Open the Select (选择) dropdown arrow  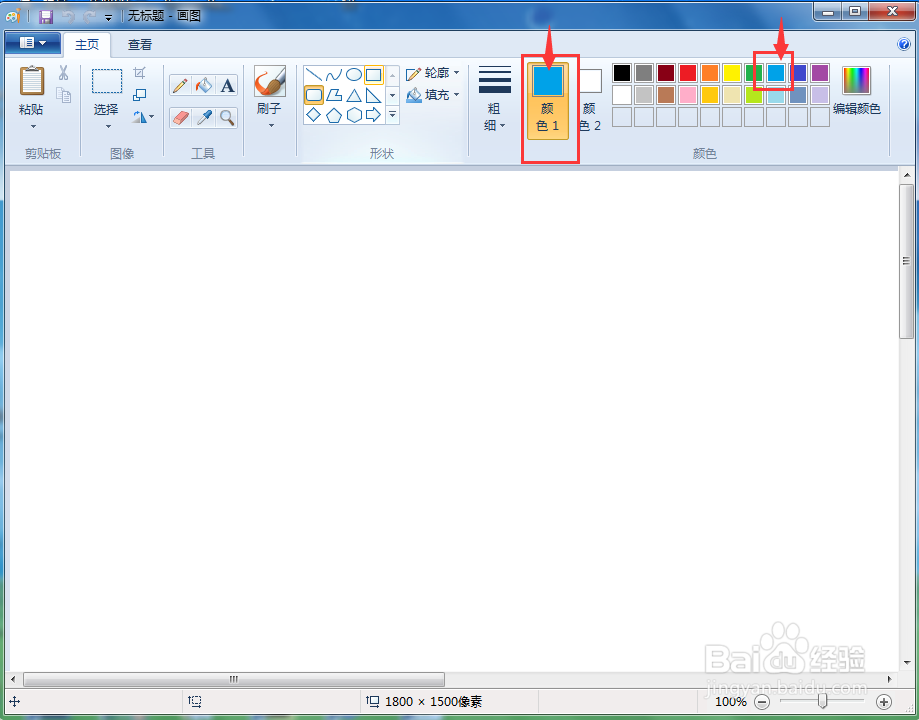(108, 126)
